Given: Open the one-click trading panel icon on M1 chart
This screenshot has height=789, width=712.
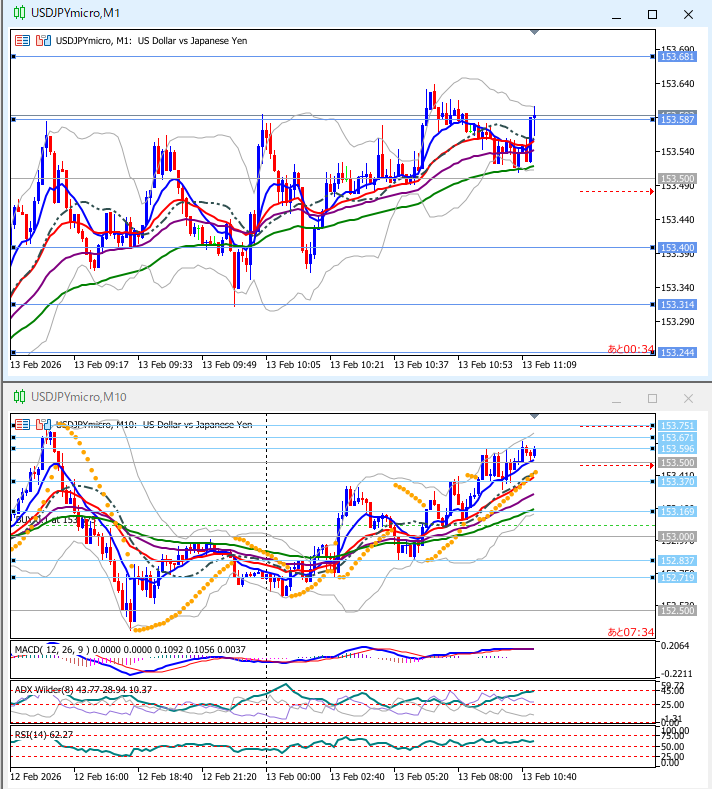Looking at the screenshot, I should click(23, 41).
